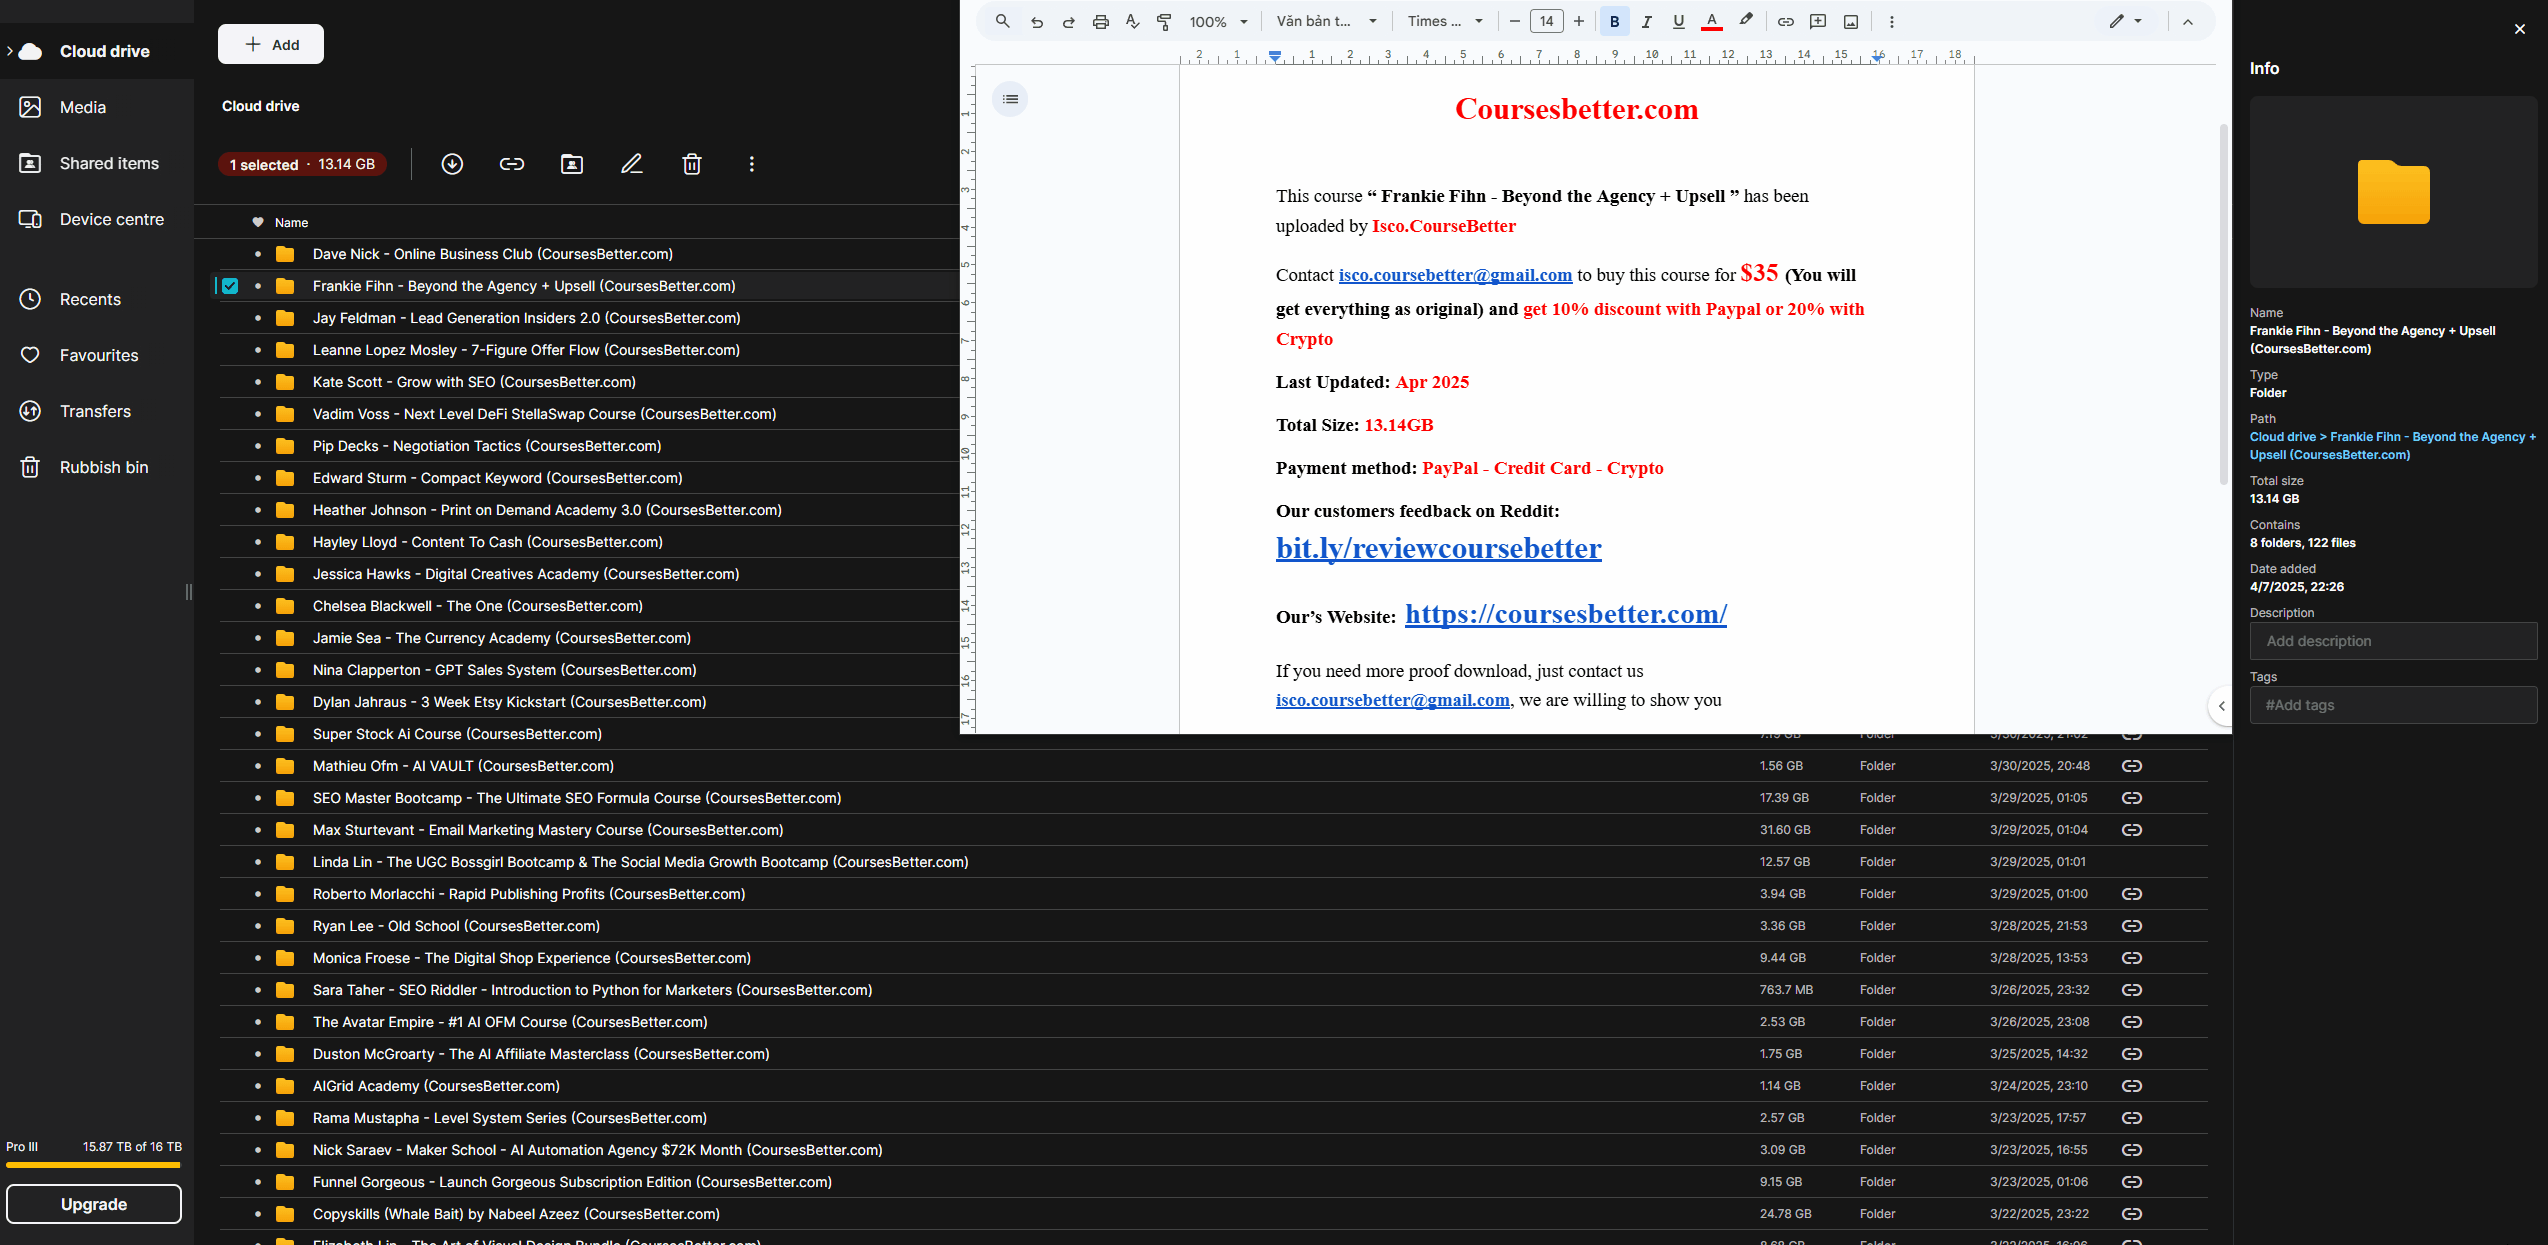Screen dimensions: 2548x1245
Task: Click the Add description field
Action: (2392, 641)
